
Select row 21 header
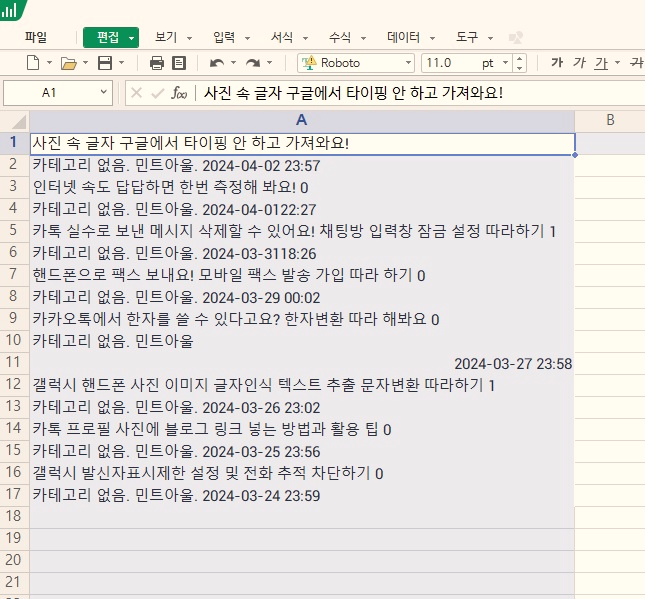pyautogui.click(x=14, y=583)
